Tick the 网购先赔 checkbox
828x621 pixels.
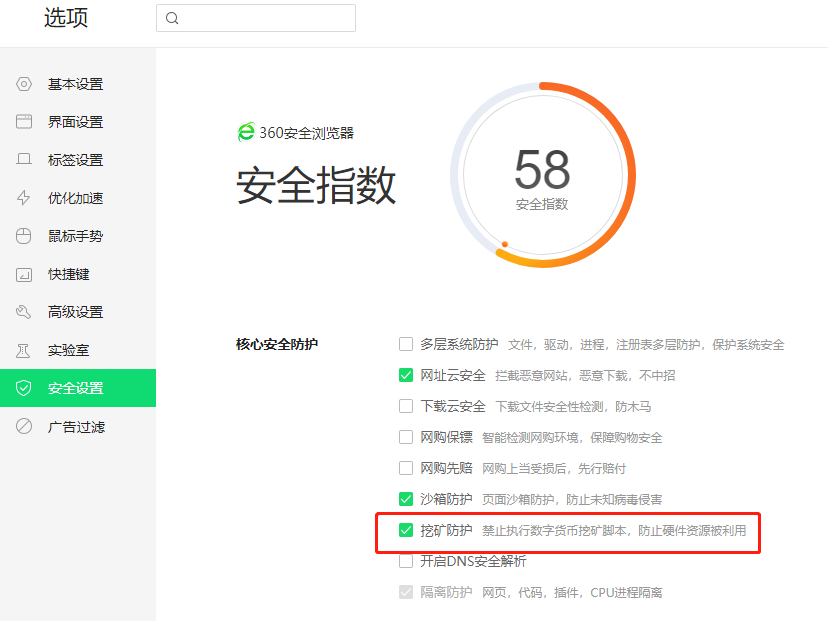click(406, 468)
